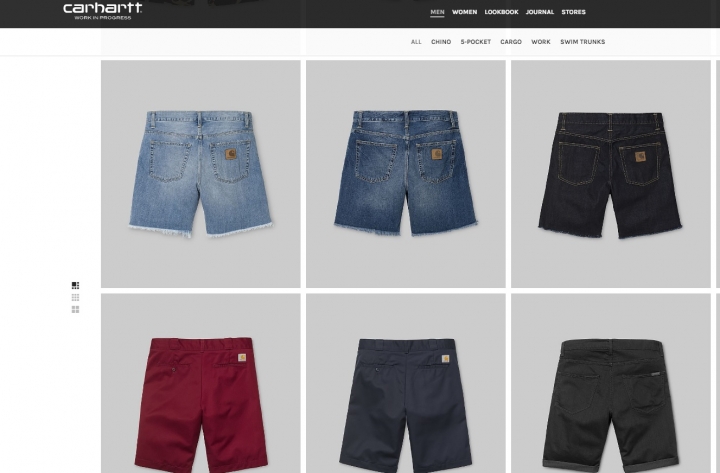Switch to the small nine-tile grid view

(x=75, y=298)
